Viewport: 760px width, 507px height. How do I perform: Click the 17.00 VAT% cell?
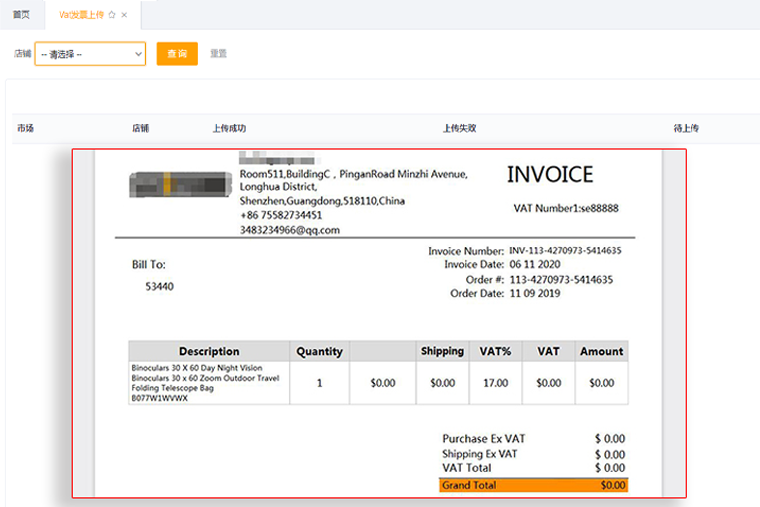(x=495, y=383)
